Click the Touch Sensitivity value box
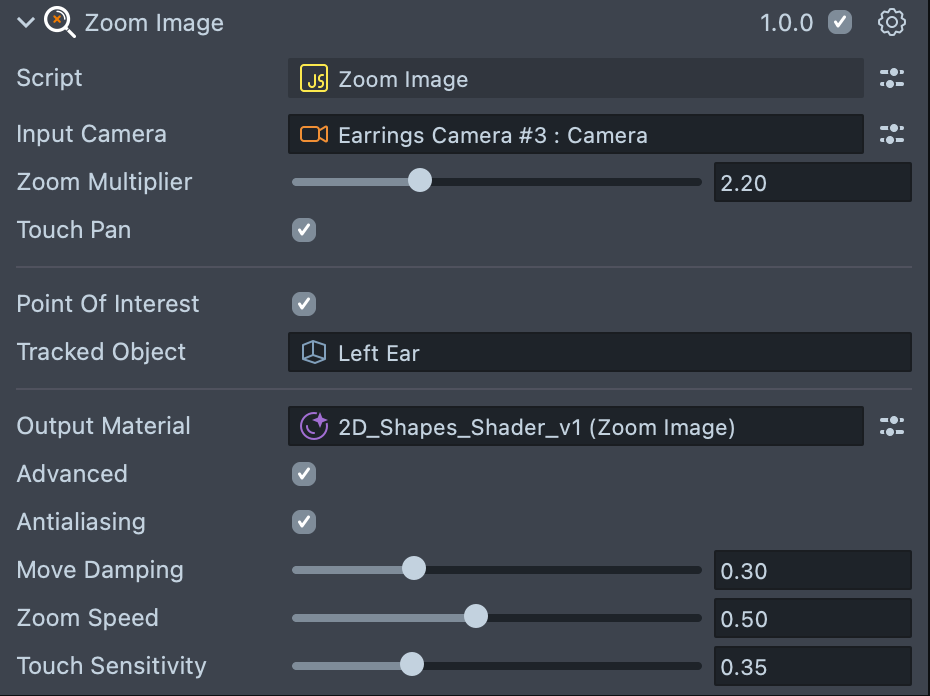The width and height of the screenshot is (930, 696). pyautogui.click(x=812, y=667)
